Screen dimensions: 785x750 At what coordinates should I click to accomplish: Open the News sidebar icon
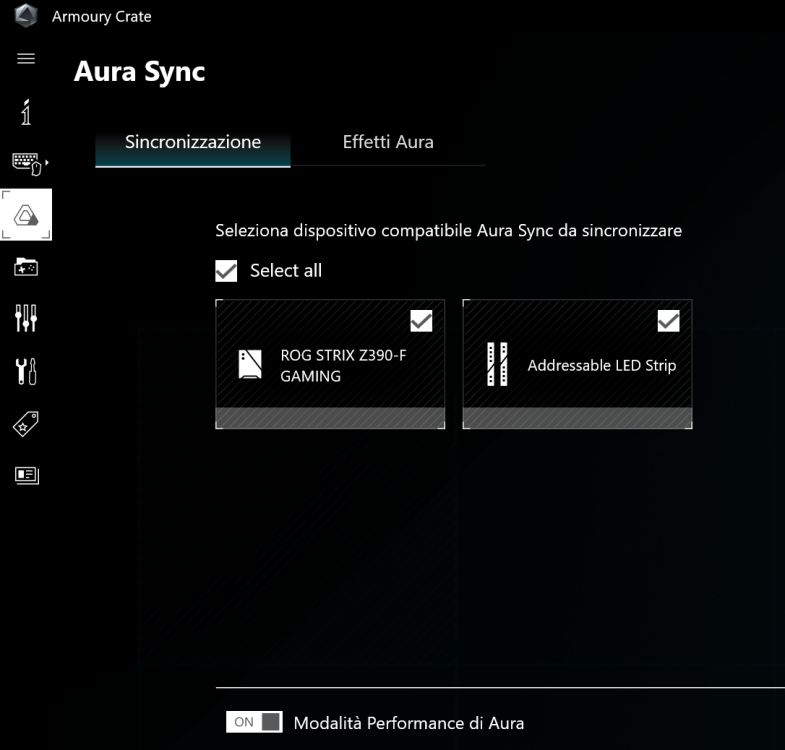click(x=27, y=475)
